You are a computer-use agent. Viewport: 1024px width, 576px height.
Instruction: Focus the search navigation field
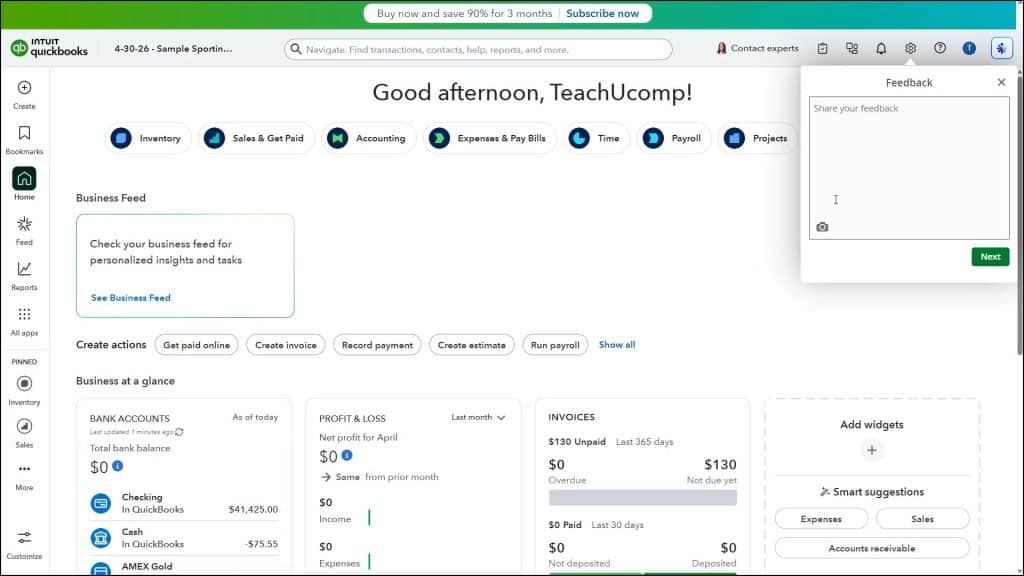tap(478, 49)
